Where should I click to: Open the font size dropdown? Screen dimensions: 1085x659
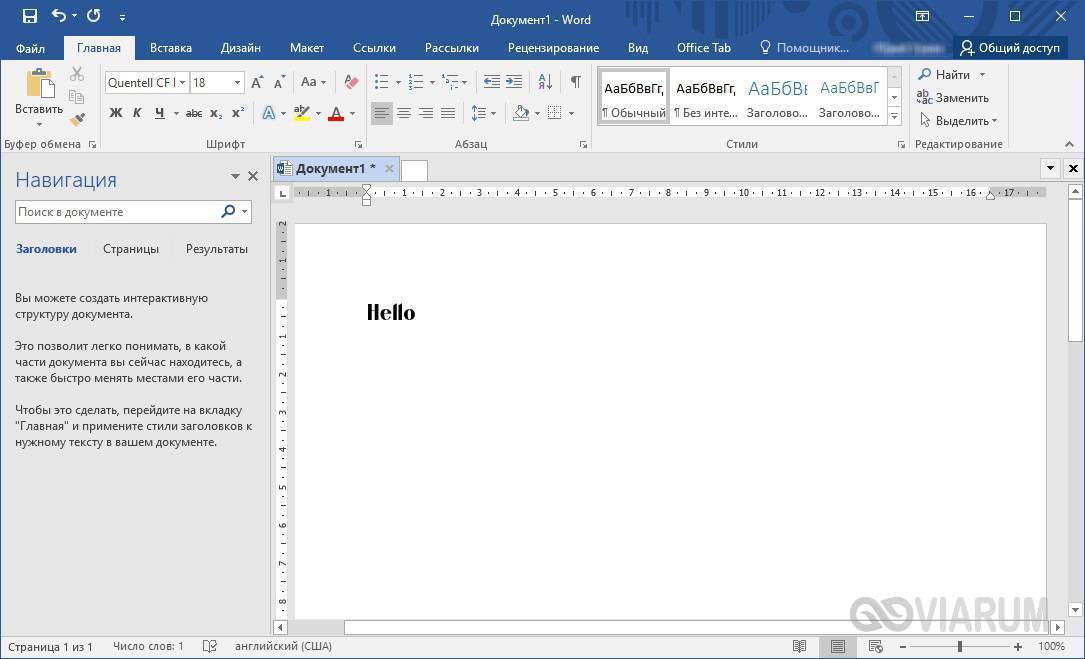(x=237, y=83)
